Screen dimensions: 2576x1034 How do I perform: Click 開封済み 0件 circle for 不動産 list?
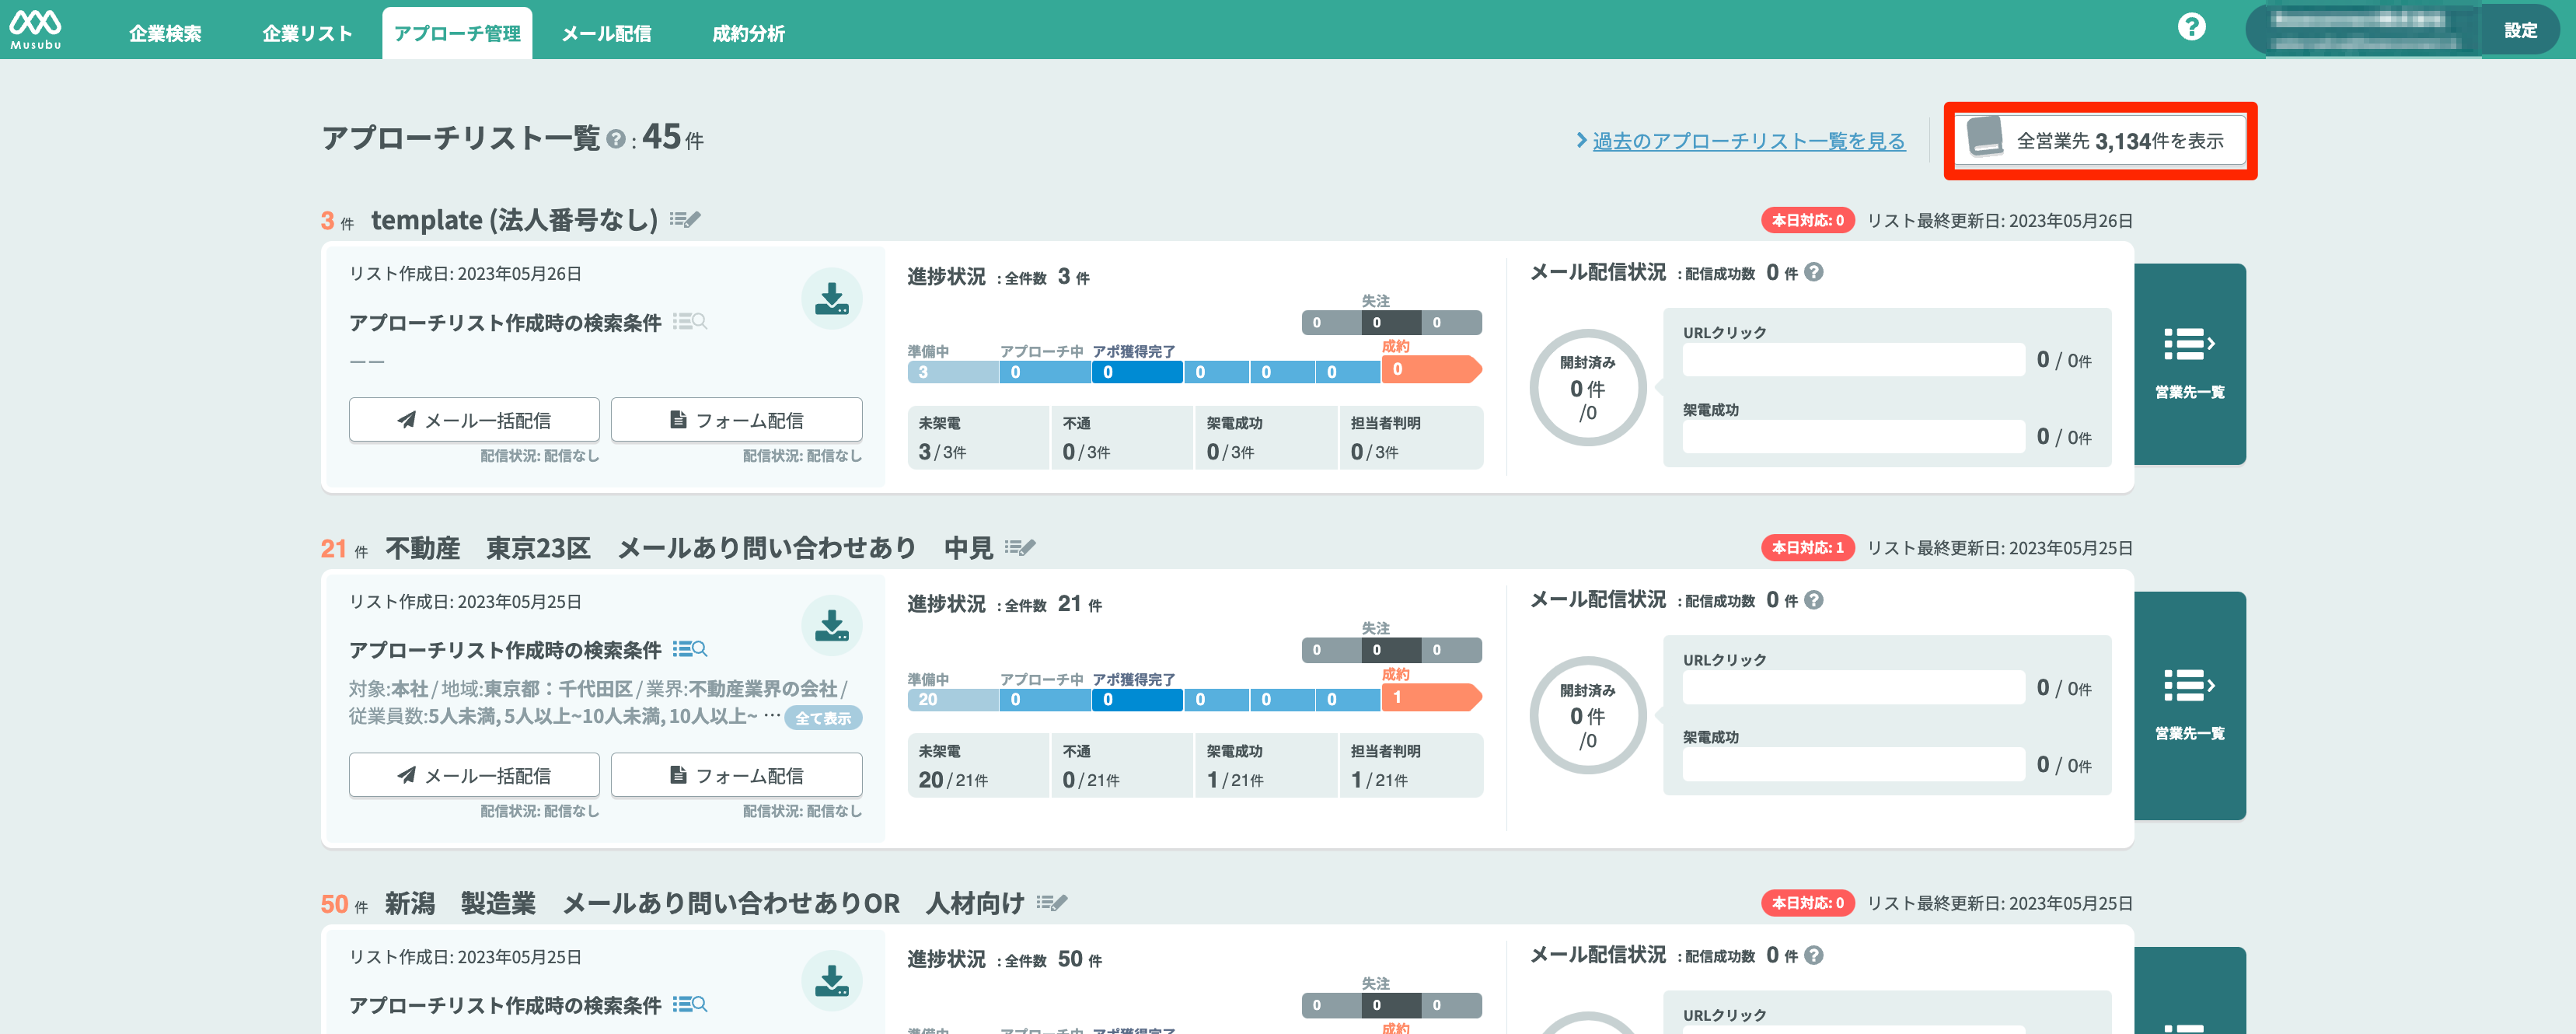click(x=1587, y=716)
